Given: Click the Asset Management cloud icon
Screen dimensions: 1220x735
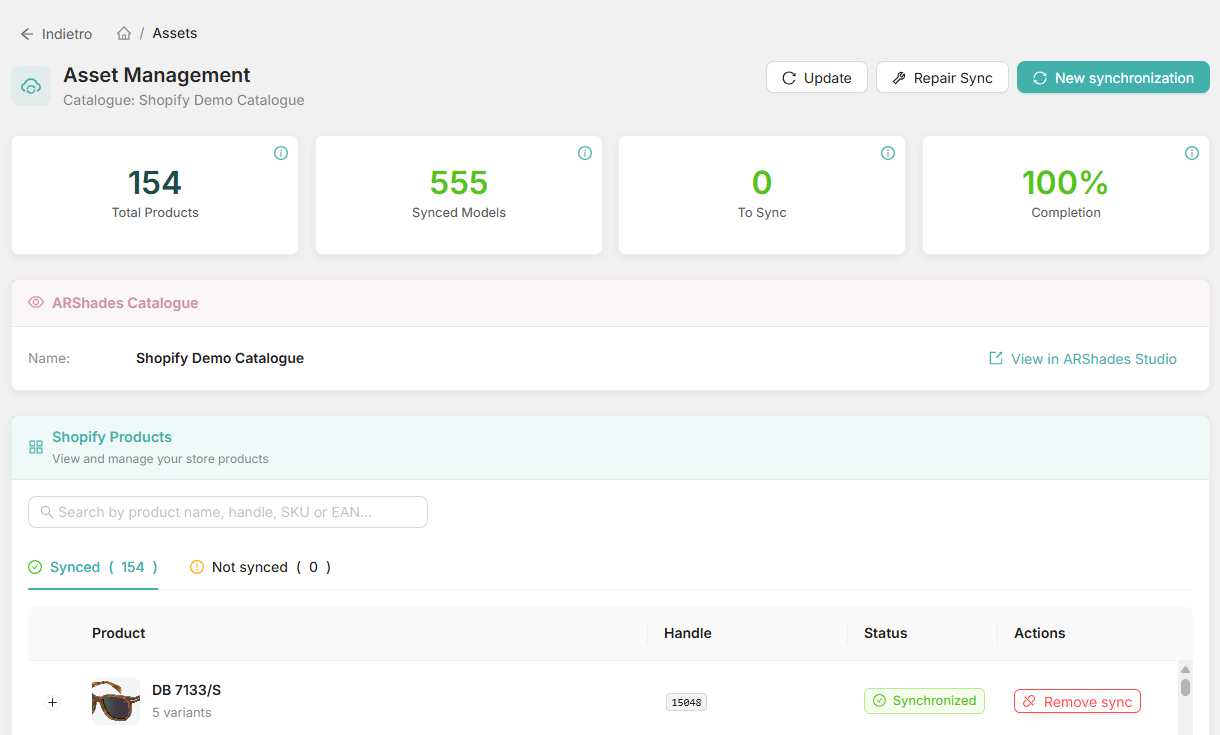Looking at the screenshot, I should tap(31, 86).
